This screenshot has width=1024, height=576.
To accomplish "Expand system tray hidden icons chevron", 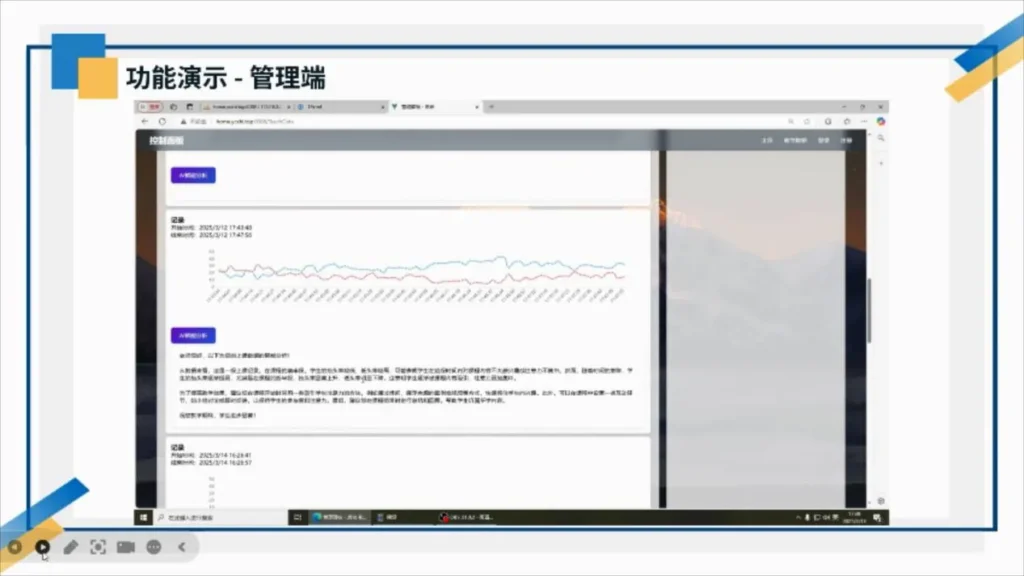I will (x=798, y=517).
